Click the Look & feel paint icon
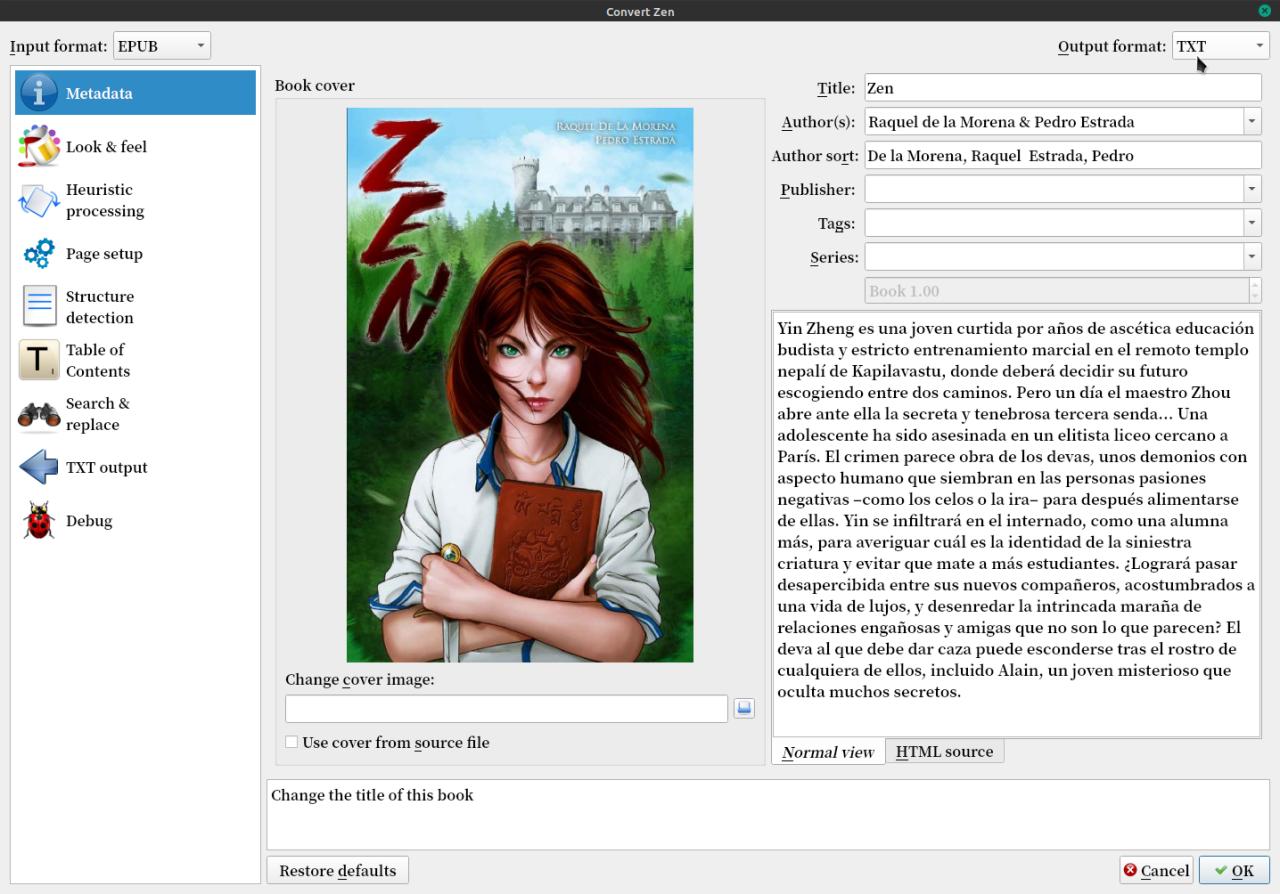Image resolution: width=1280 pixels, height=894 pixels. point(39,146)
